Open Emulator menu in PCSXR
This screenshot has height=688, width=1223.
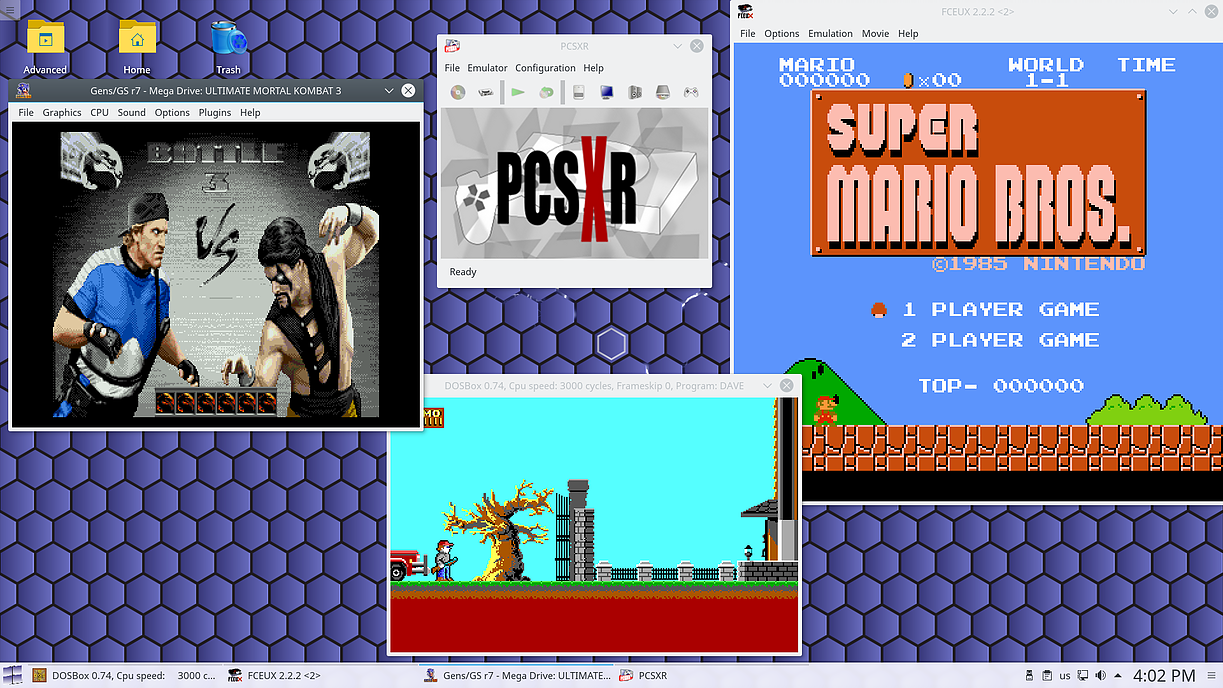click(x=487, y=68)
